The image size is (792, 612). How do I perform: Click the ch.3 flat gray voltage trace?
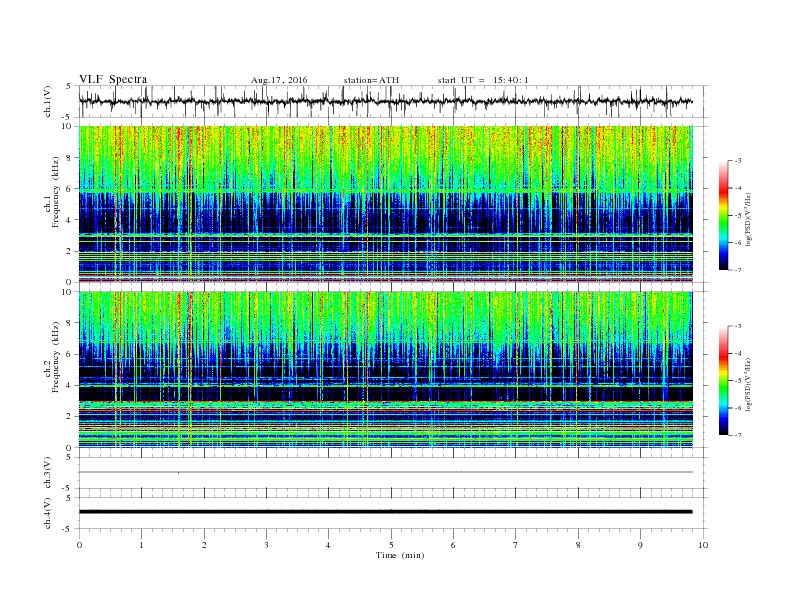385,472
